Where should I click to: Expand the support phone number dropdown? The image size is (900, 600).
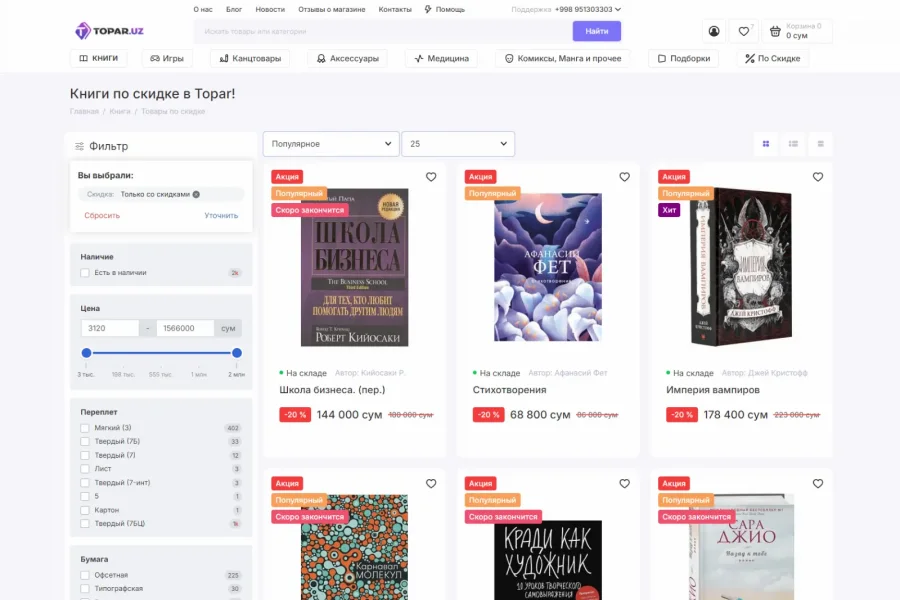coord(618,9)
